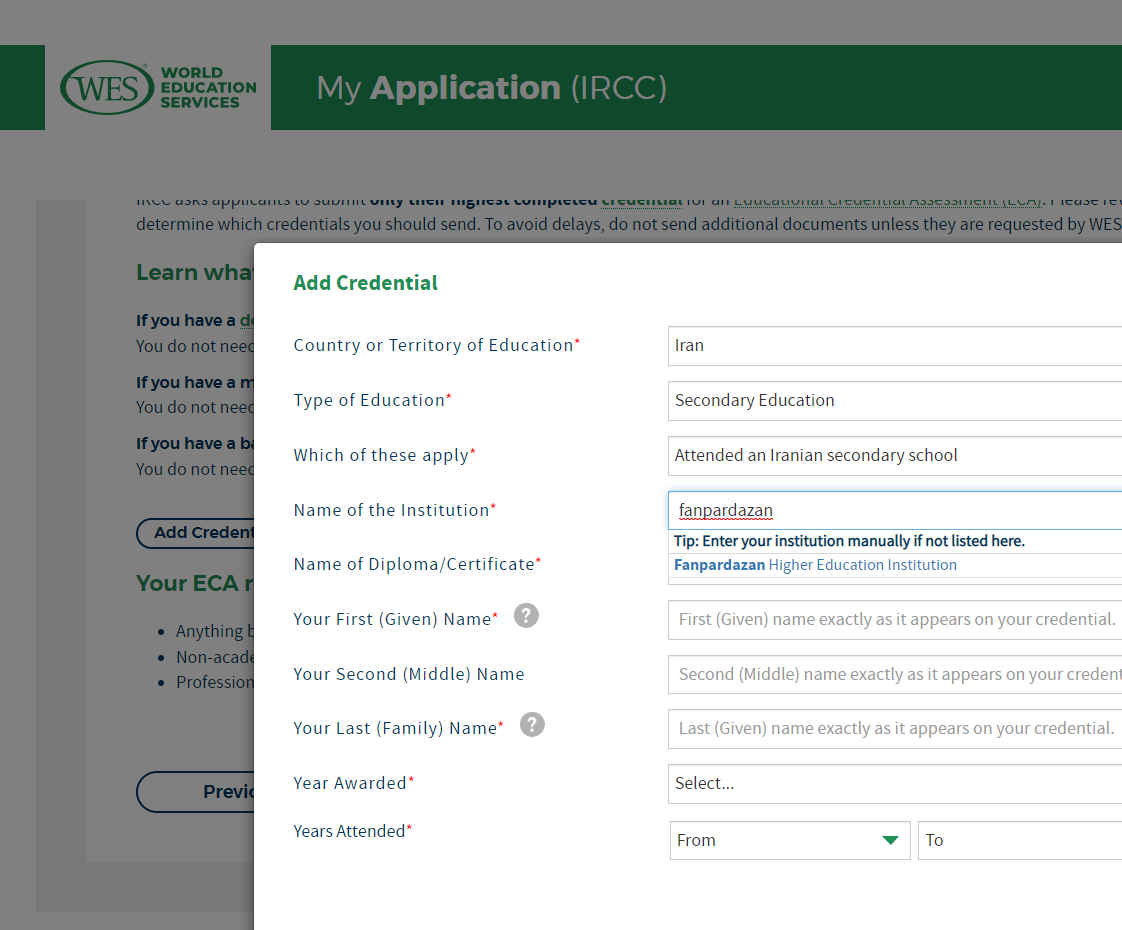
Task: Open Educational Credential Assessment (ECA) link
Action: coord(888,201)
